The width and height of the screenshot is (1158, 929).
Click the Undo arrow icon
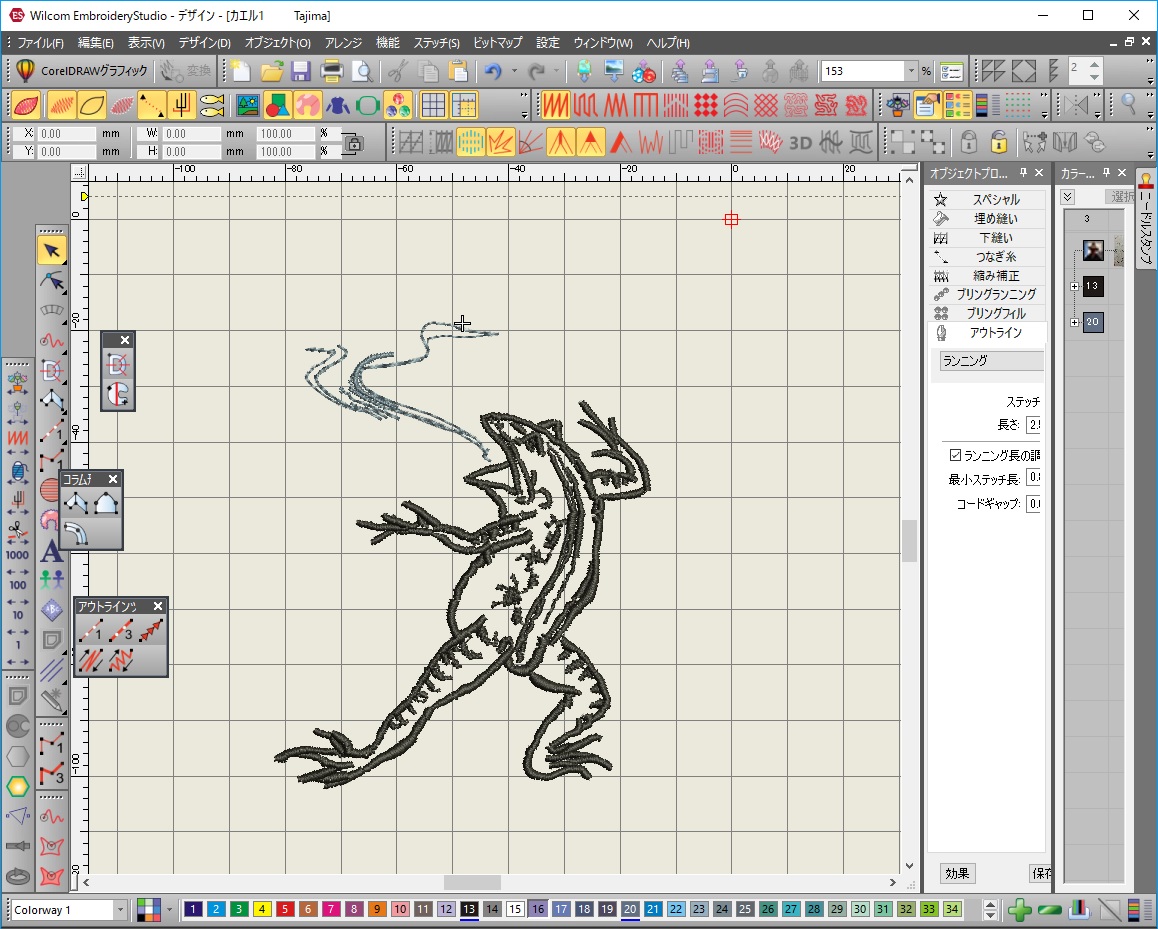point(493,71)
